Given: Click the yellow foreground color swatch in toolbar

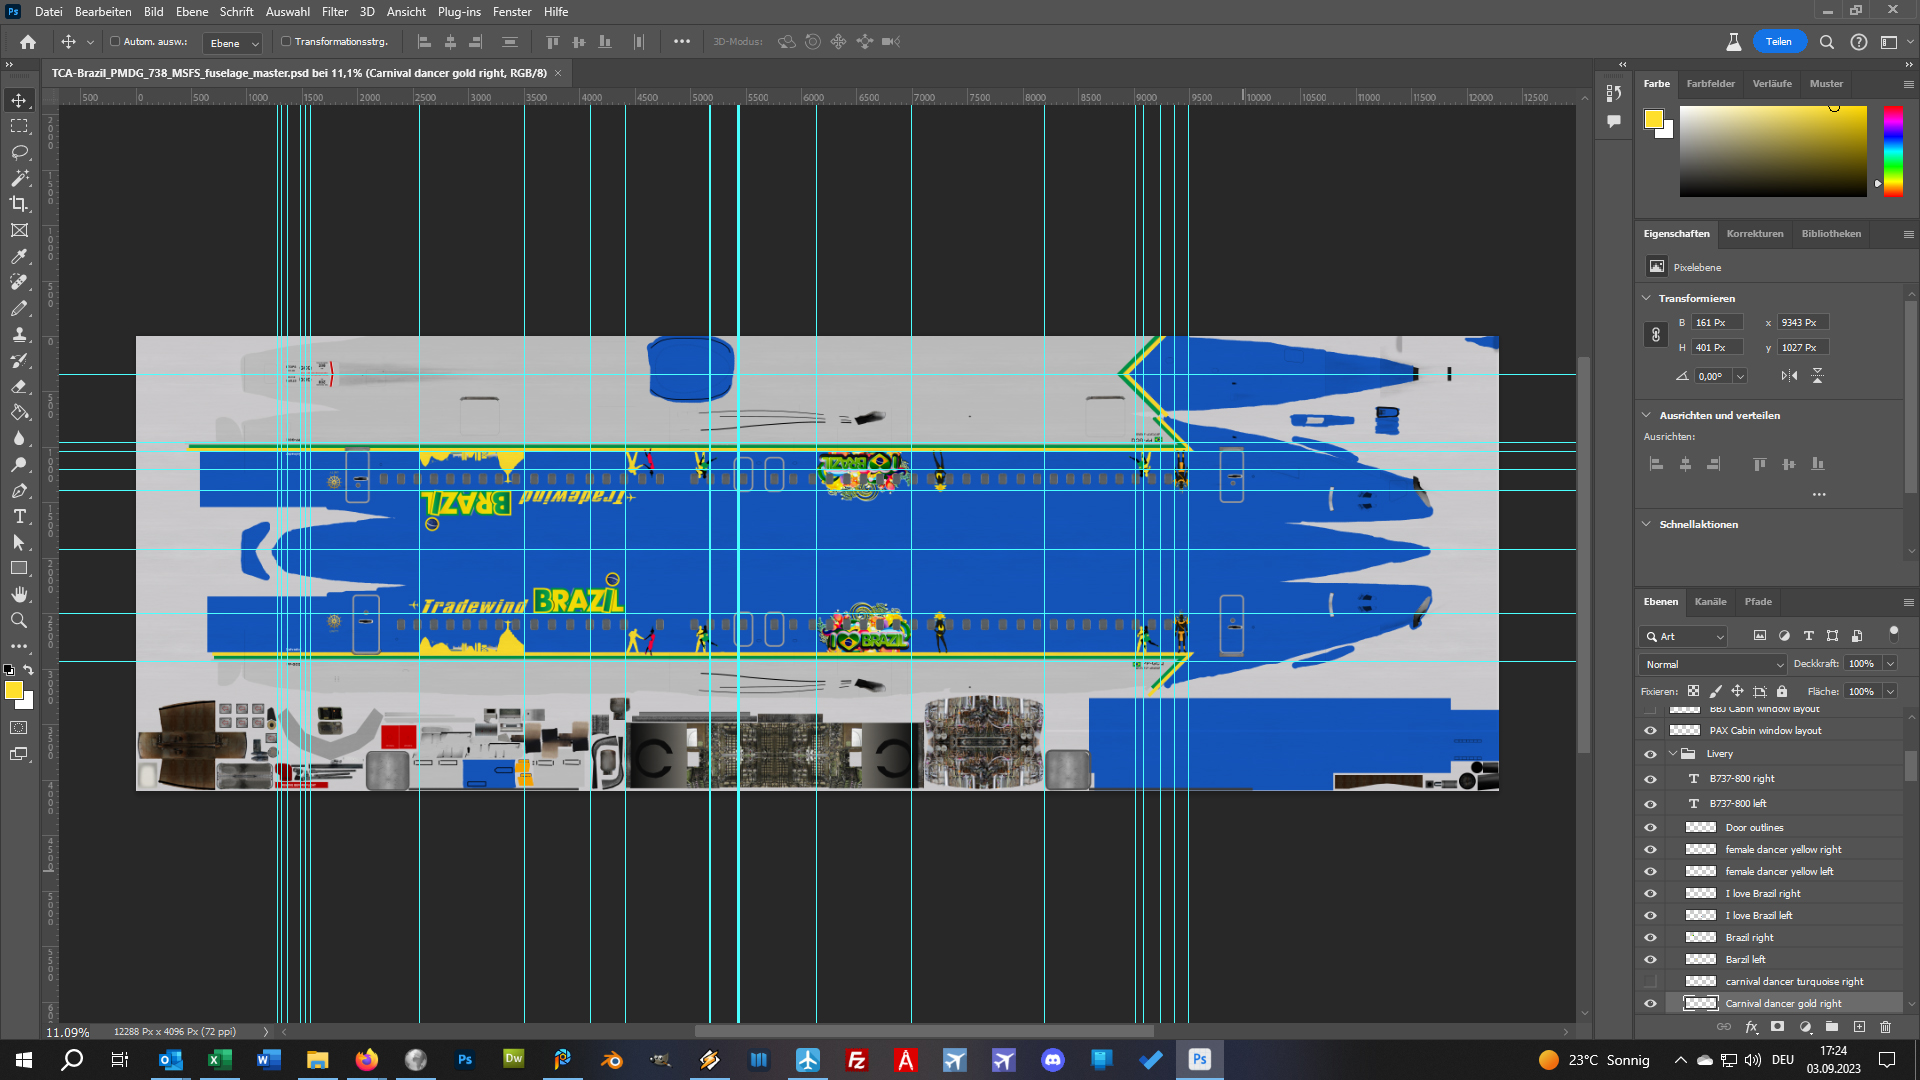Looking at the screenshot, I should pos(13,691).
